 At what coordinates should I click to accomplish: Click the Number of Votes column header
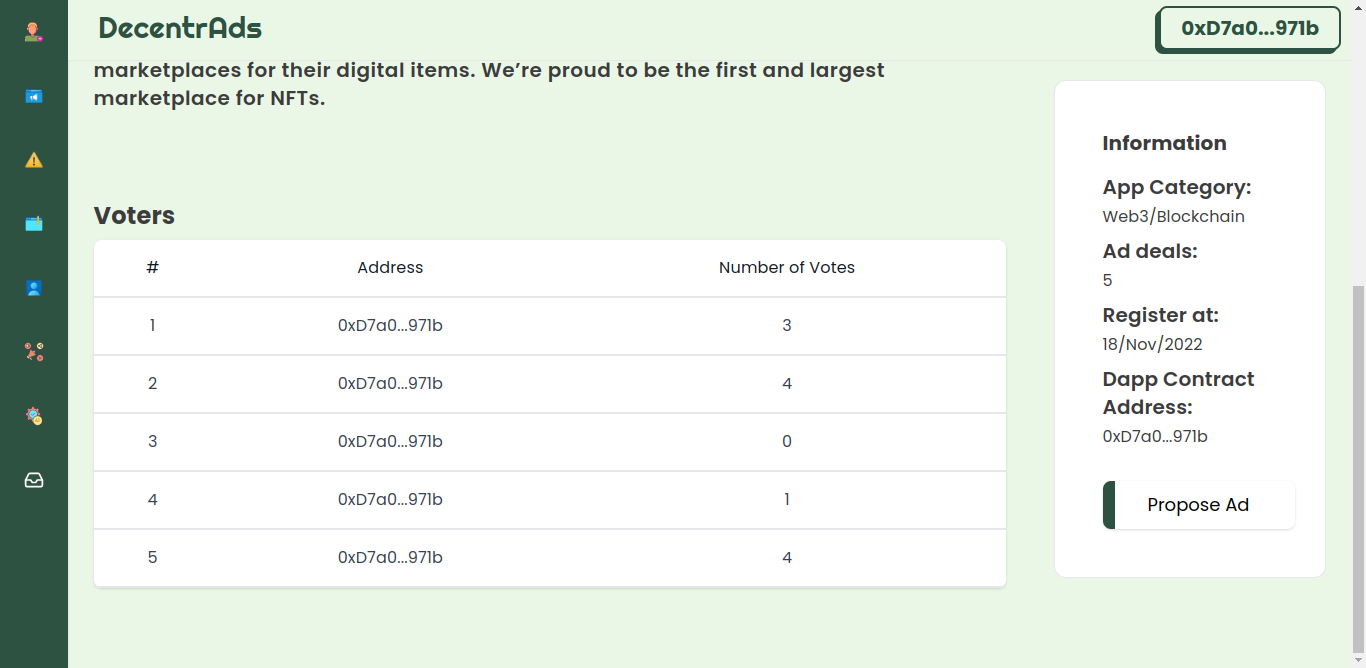tap(787, 268)
